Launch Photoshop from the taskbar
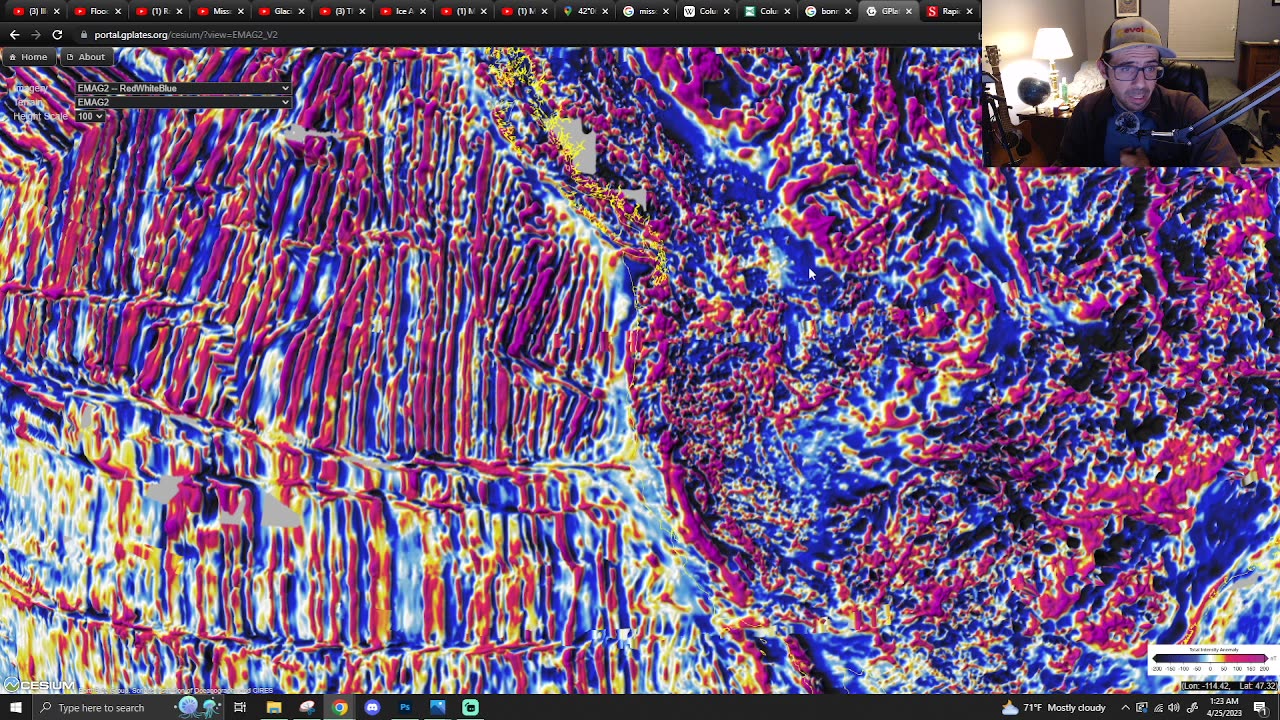 pyautogui.click(x=405, y=708)
